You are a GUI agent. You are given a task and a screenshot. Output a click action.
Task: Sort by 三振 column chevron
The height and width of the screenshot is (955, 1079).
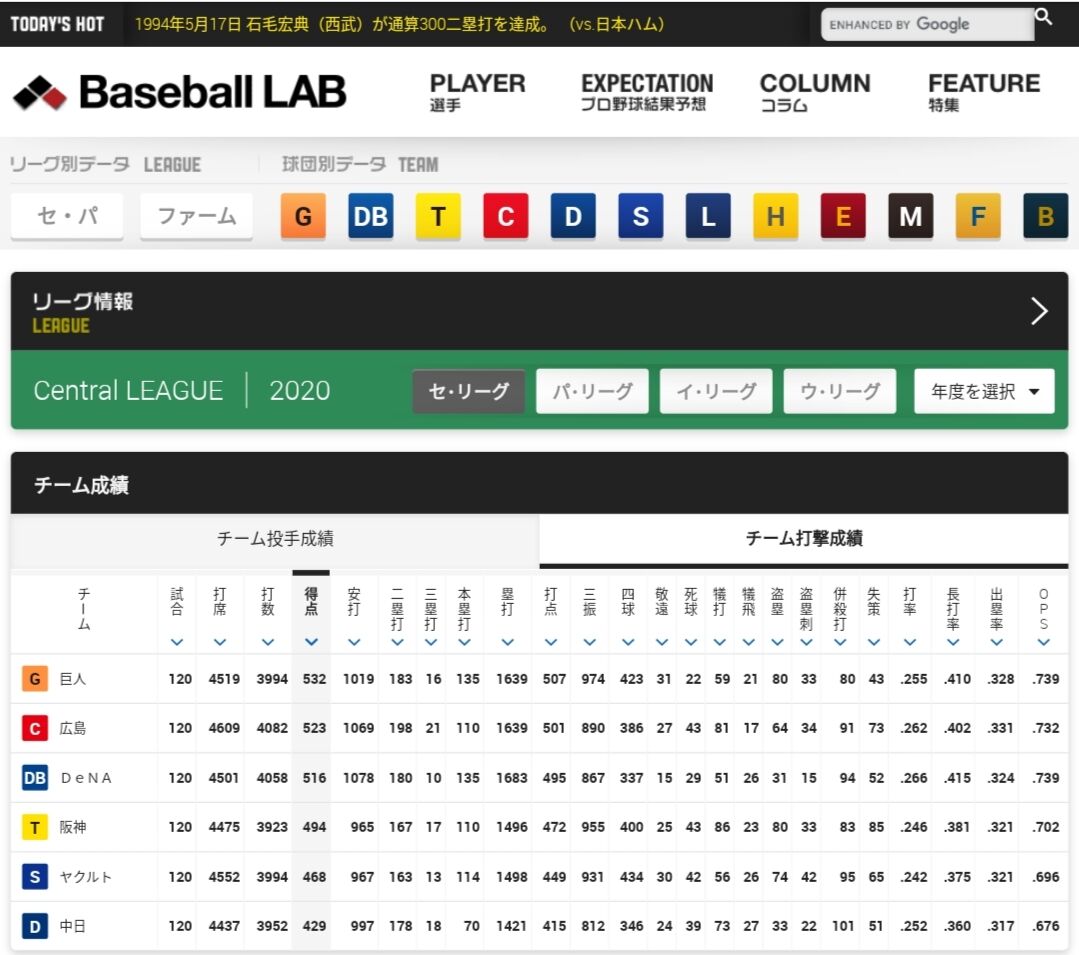pos(589,642)
